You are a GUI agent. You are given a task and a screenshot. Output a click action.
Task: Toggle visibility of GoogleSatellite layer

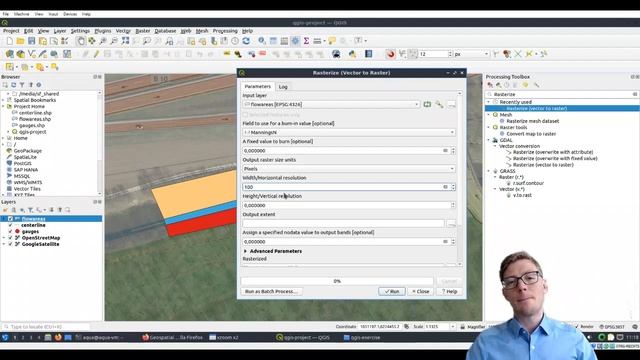point(10,244)
